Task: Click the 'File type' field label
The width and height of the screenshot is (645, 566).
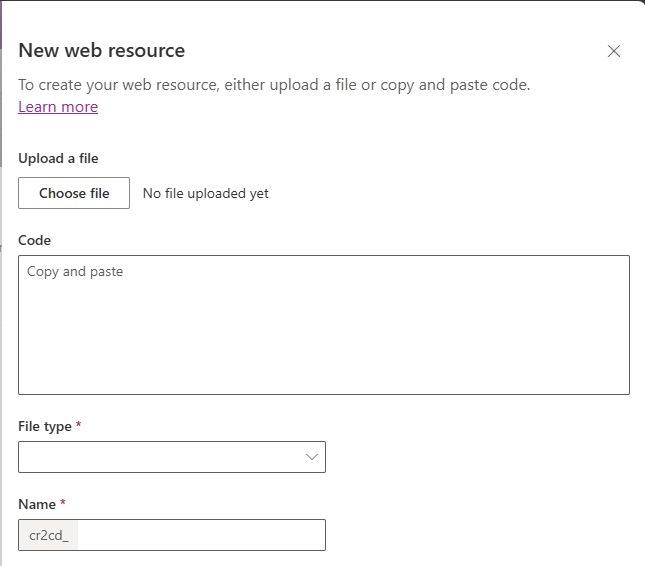Action: [45, 427]
